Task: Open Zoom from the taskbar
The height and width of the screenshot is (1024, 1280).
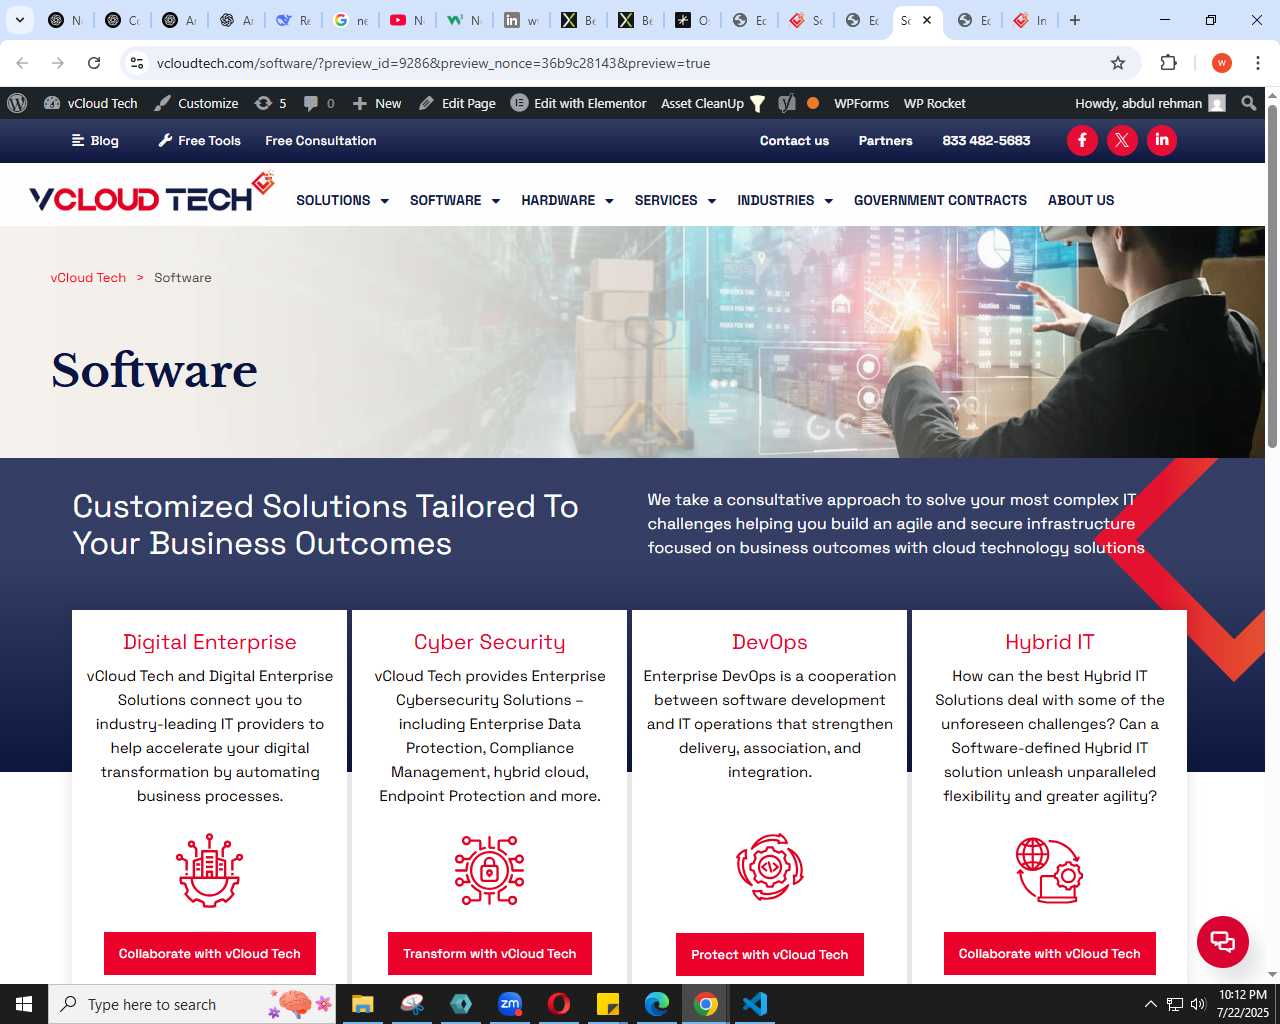Action: coord(510,1004)
